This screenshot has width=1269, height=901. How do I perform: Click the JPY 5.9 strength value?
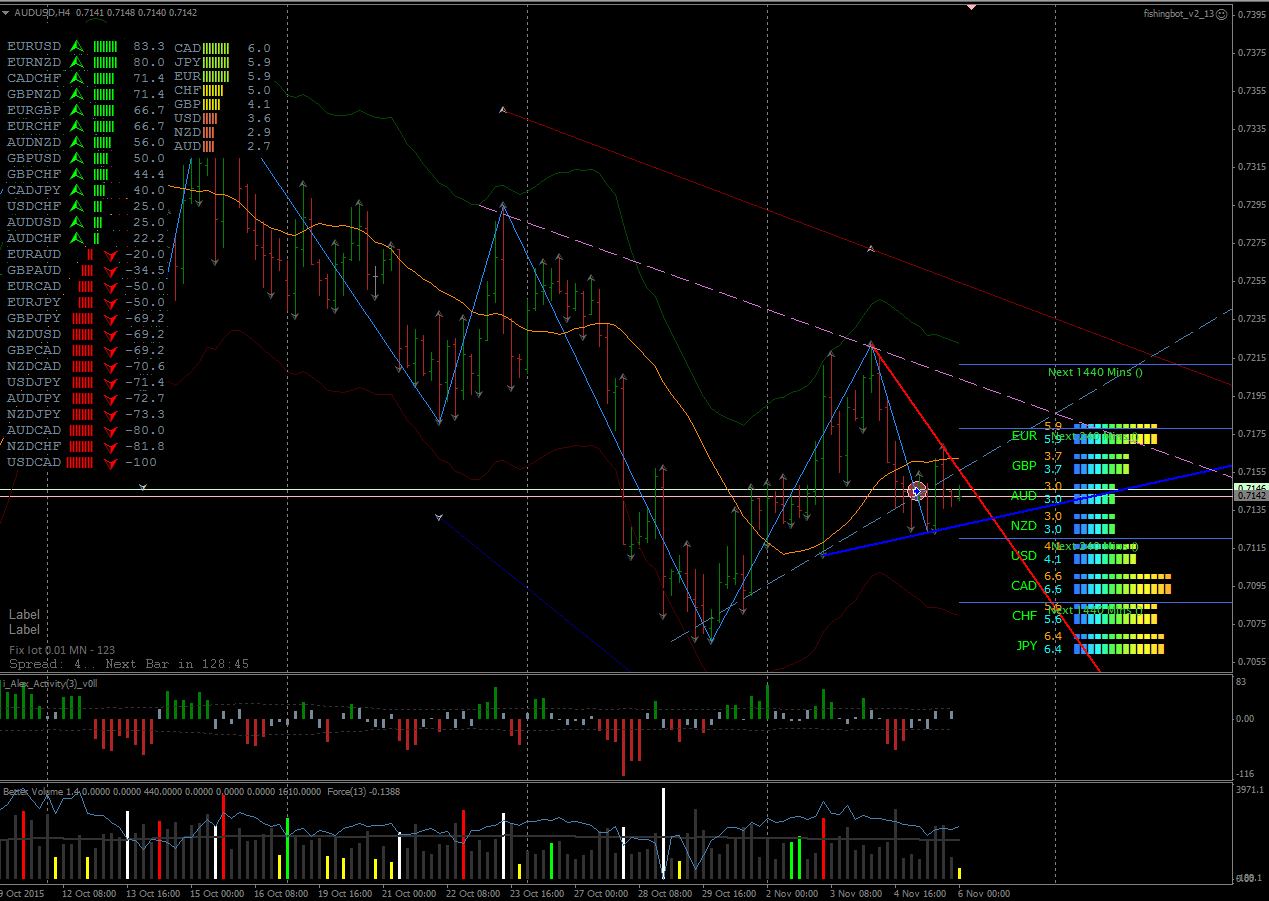(259, 62)
